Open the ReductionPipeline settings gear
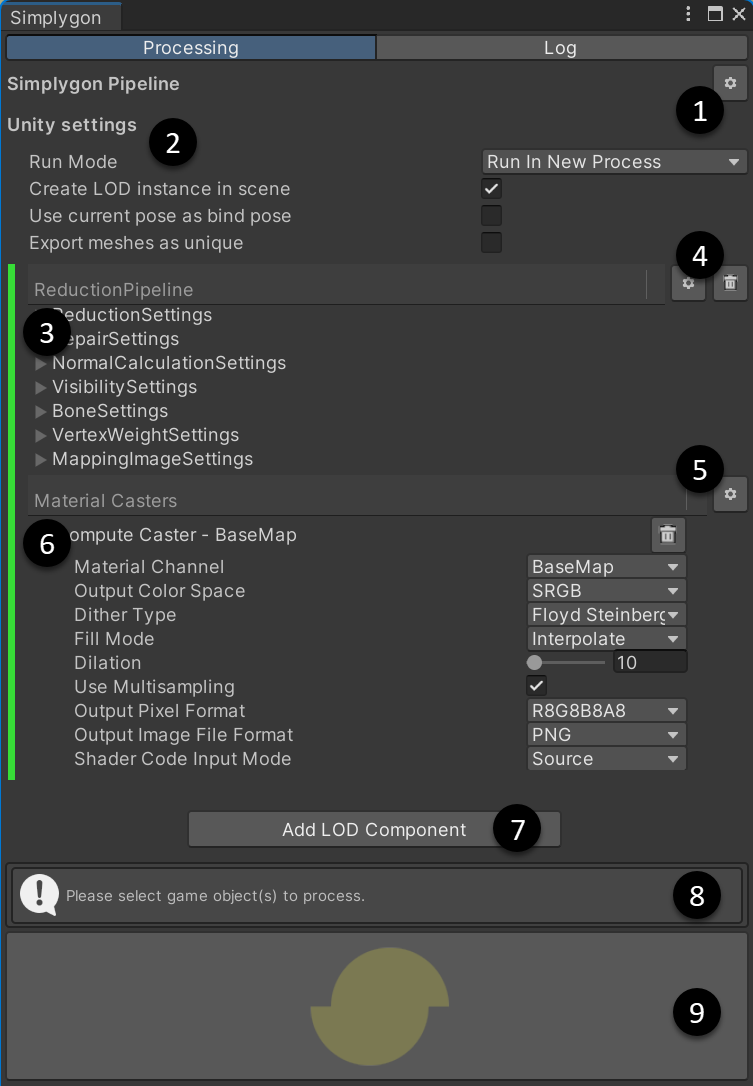This screenshot has height=1086, width=753. 688,283
